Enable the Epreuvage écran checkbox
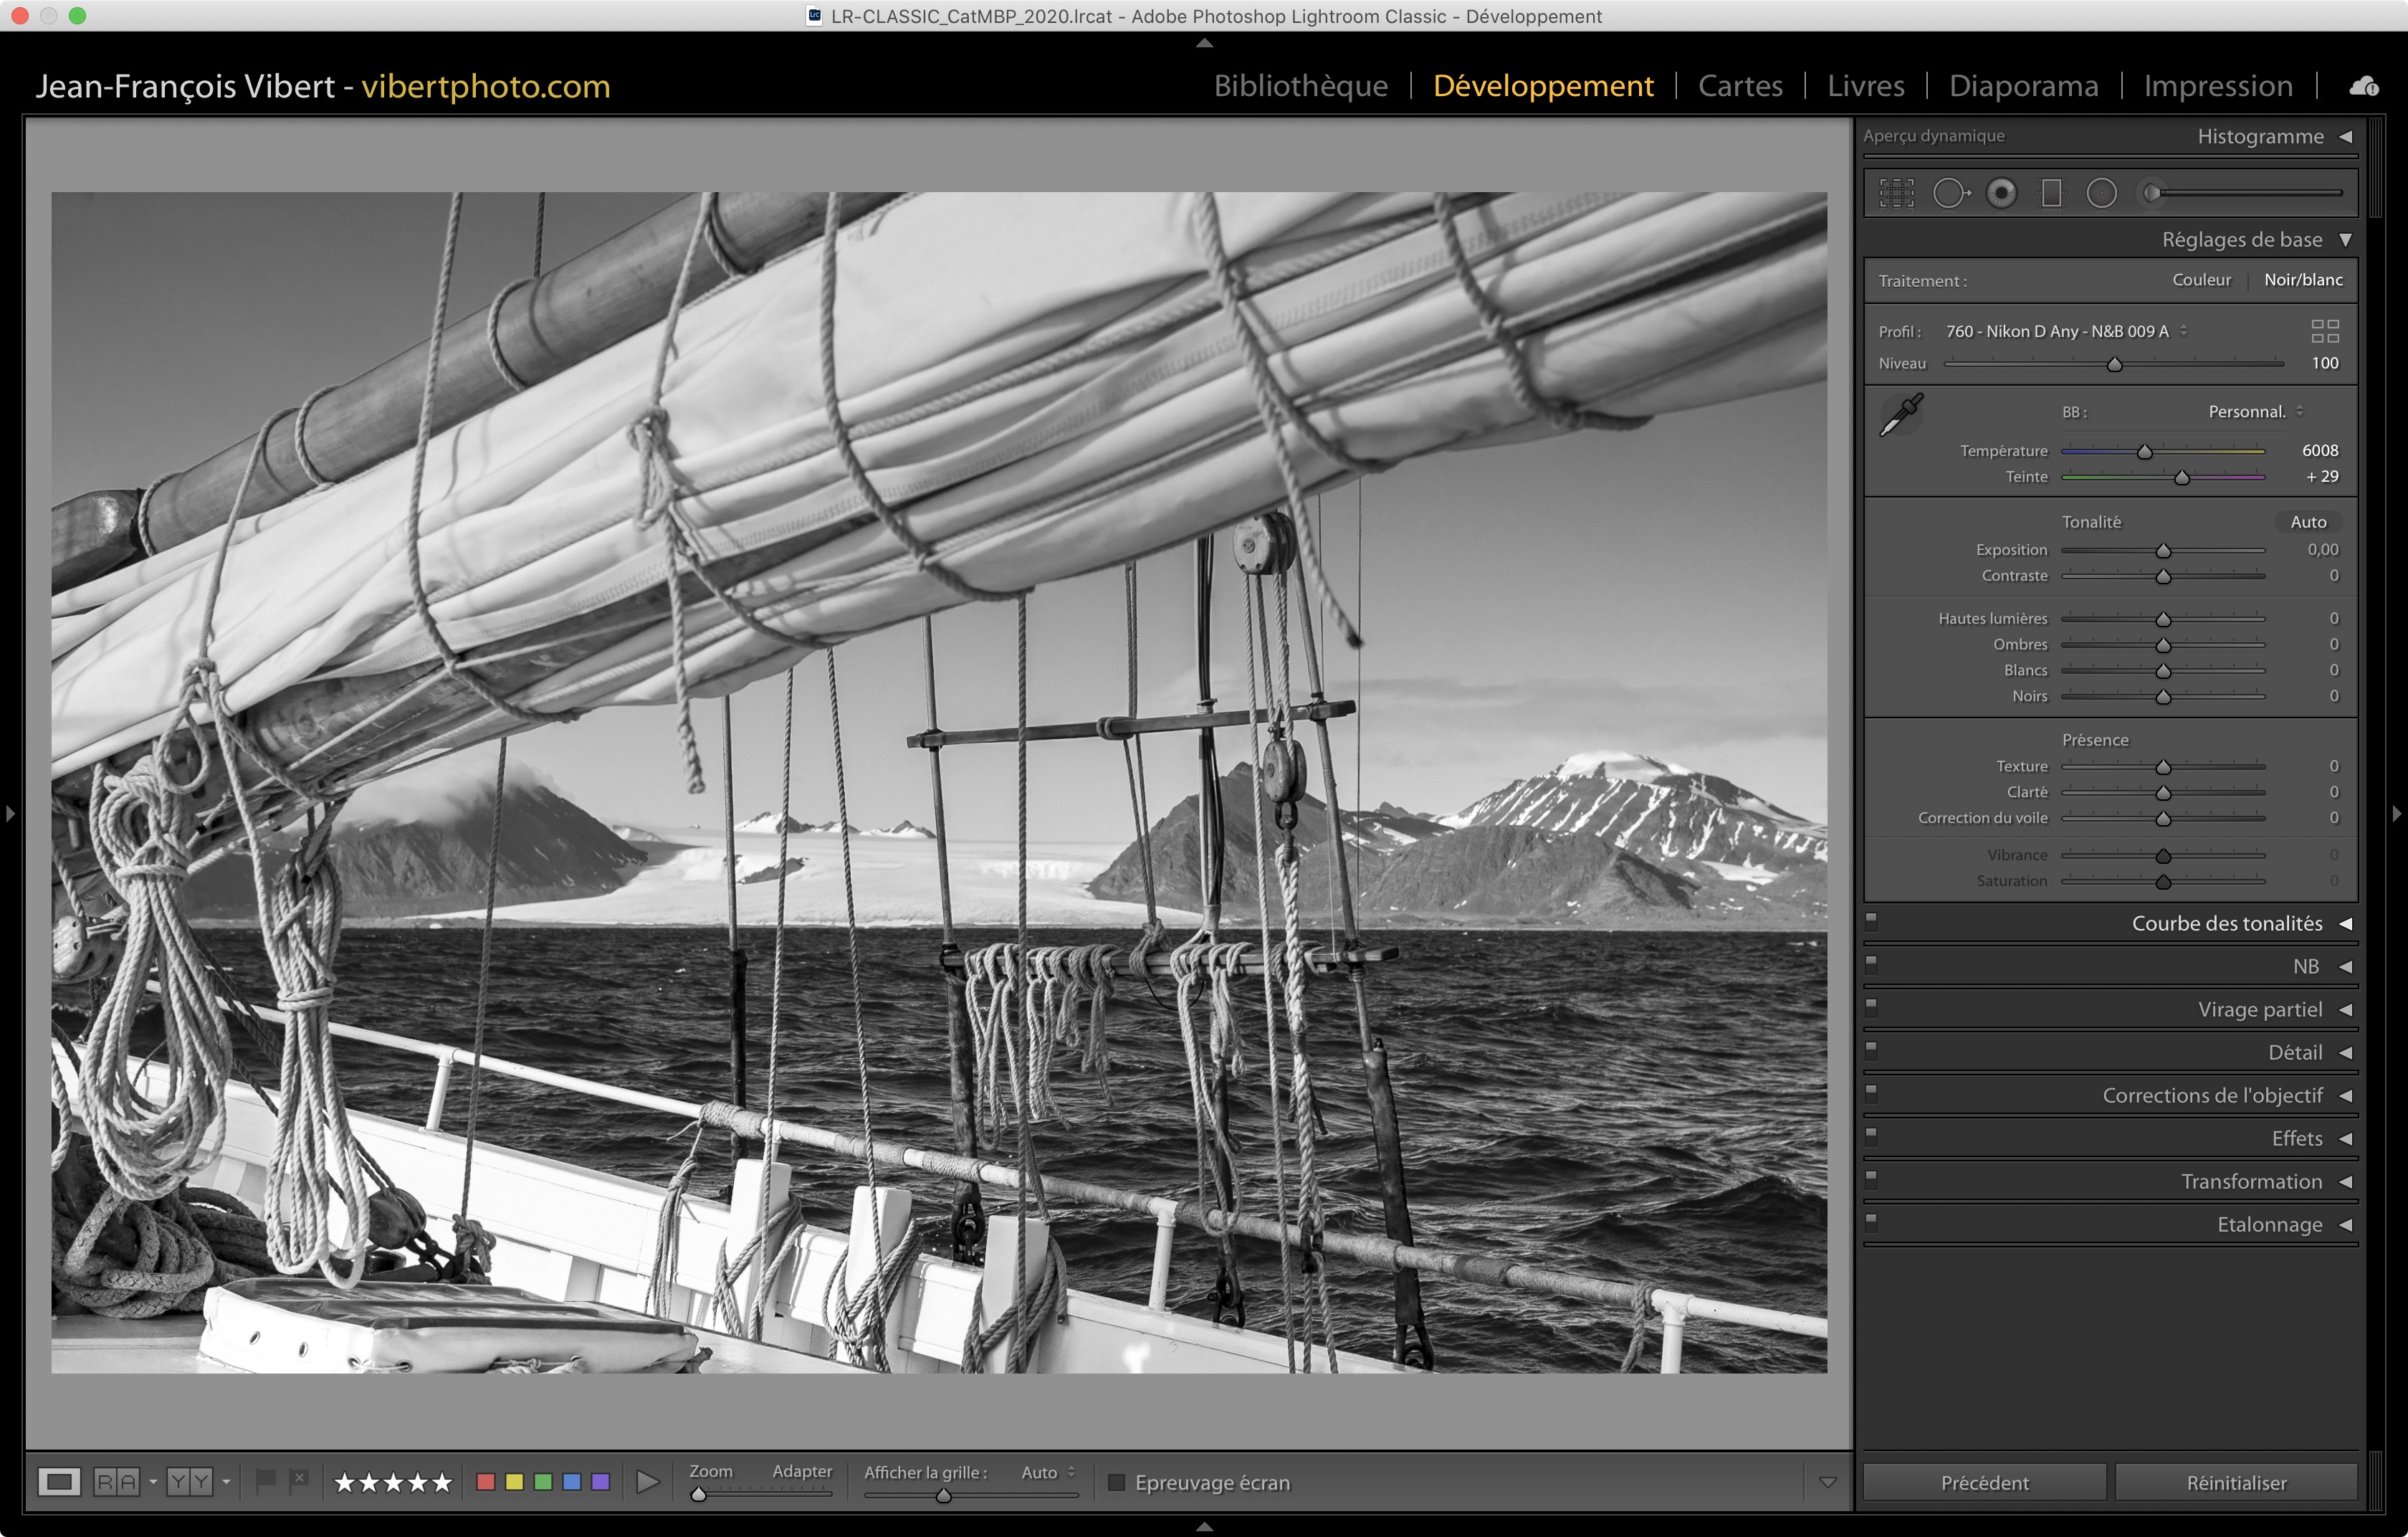The width and height of the screenshot is (2408, 1537). (x=1117, y=1482)
